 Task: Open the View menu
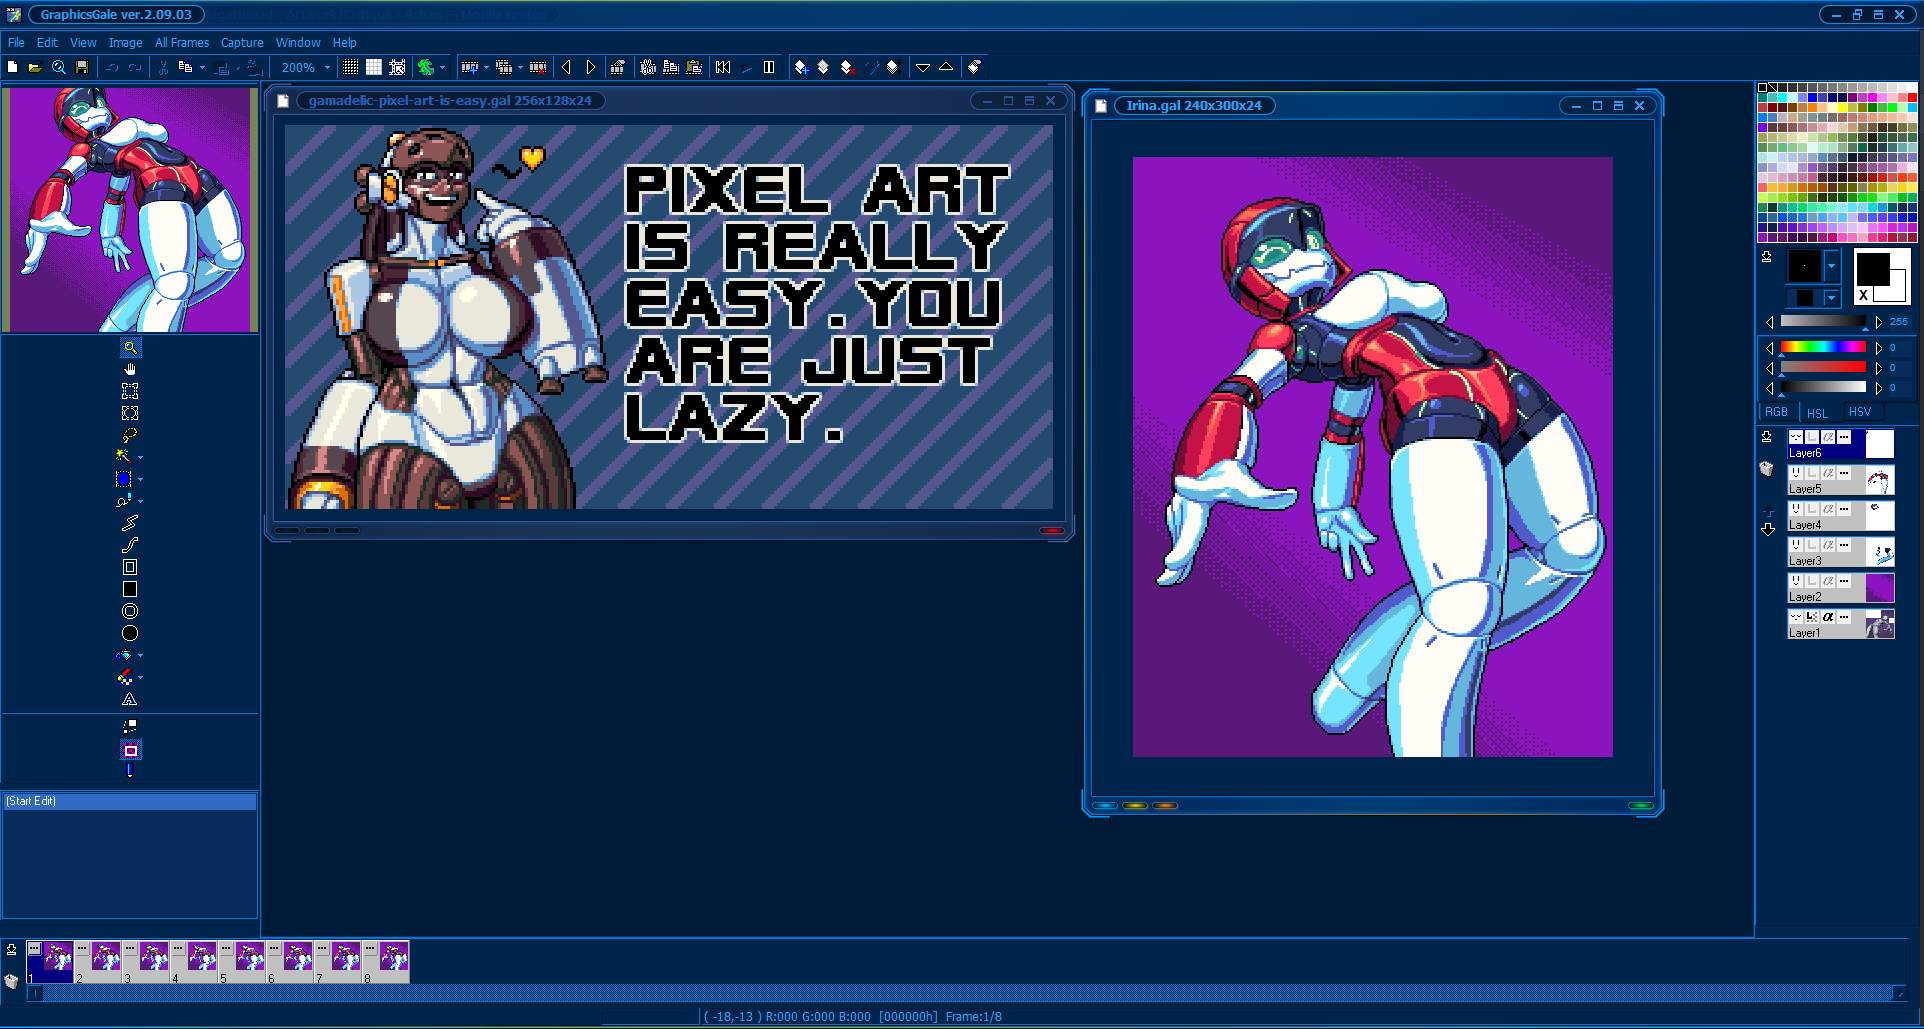coord(83,43)
